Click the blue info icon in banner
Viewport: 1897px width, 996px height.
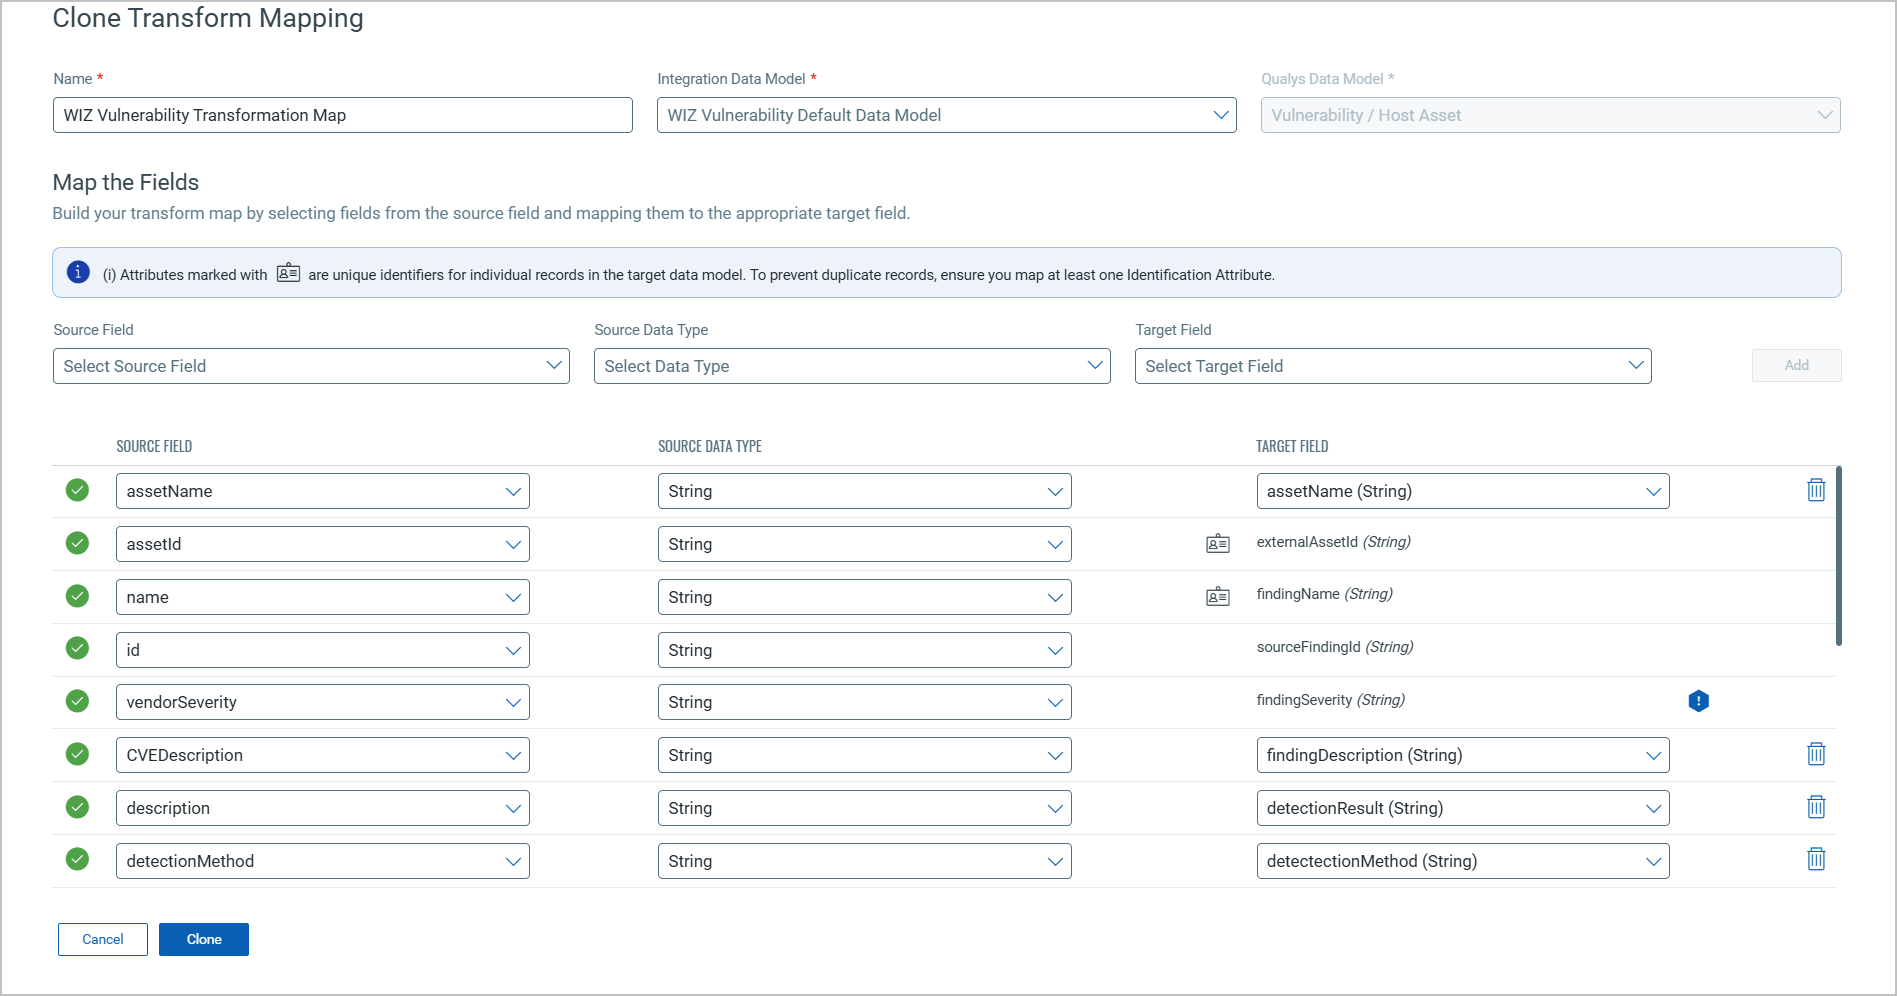[78, 273]
